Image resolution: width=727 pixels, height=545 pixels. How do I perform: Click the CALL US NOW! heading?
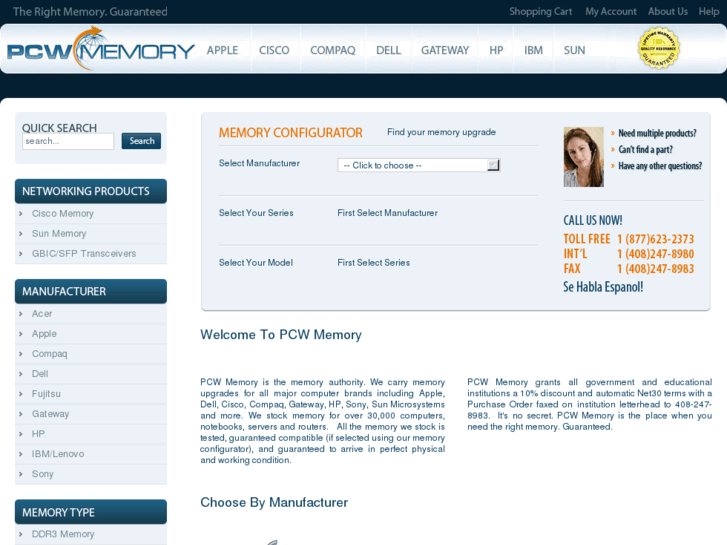click(593, 220)
